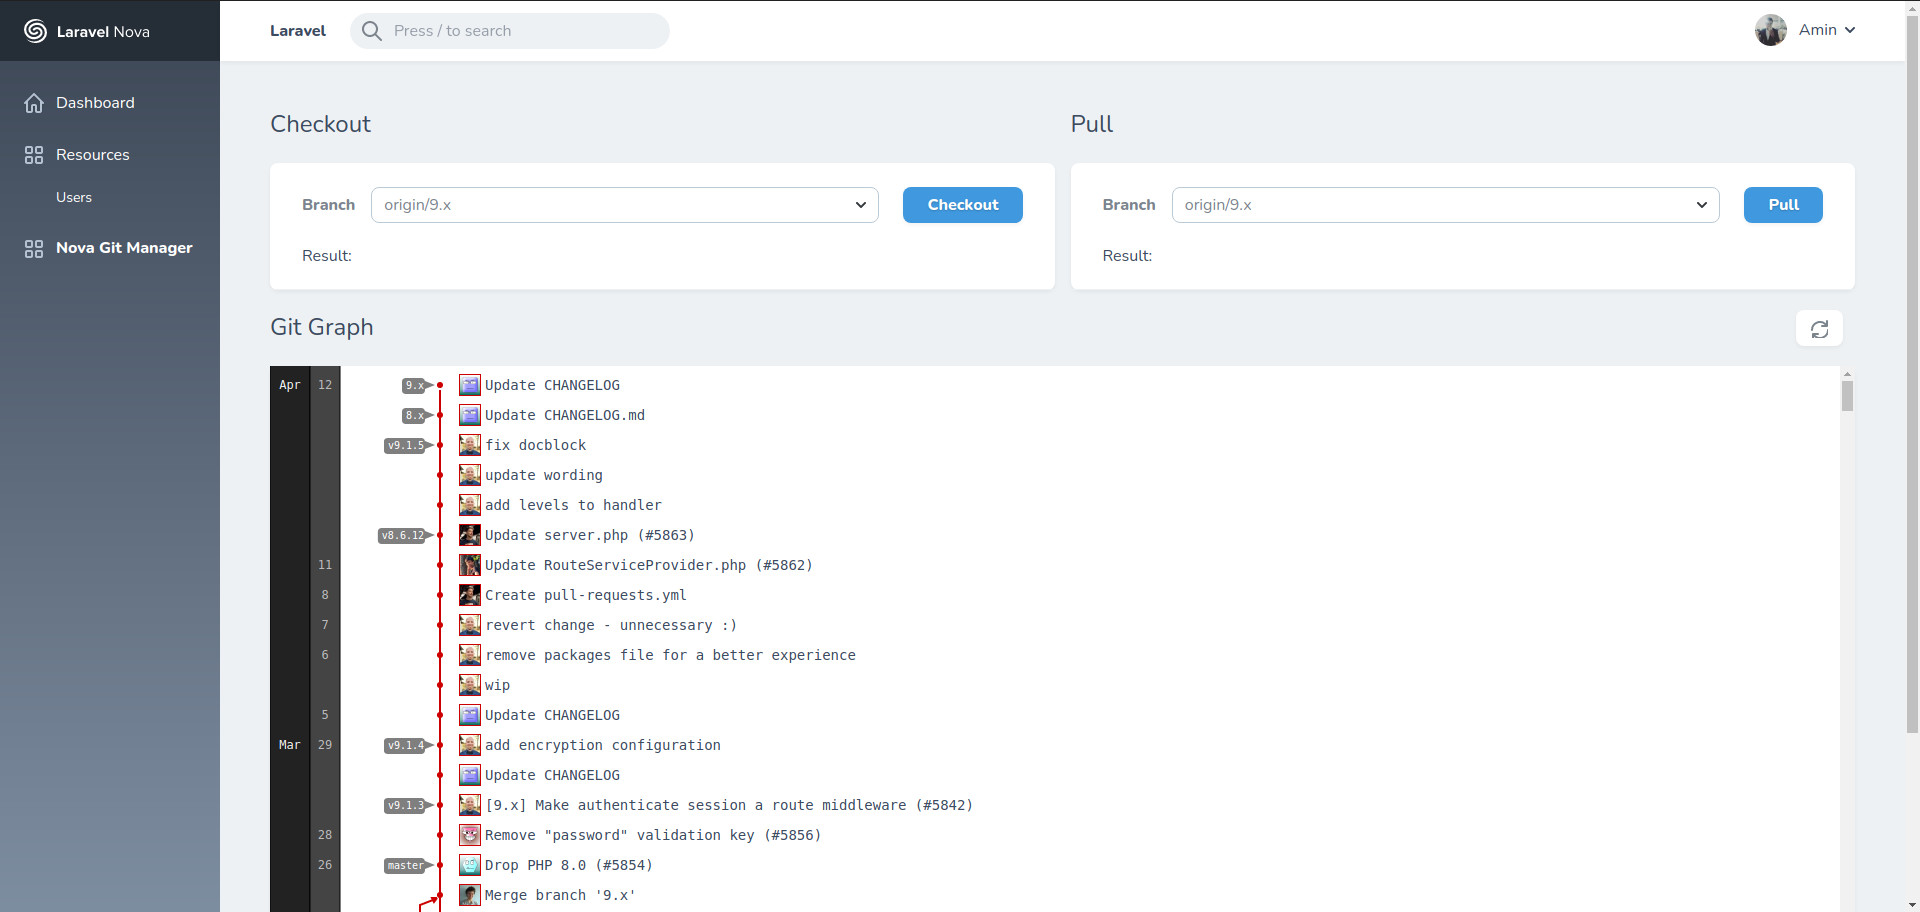This screenshot has width=1920, height=912.
Task: Click avatar beside wip commit
Action: pyautogui.click(x=470, y=685)
